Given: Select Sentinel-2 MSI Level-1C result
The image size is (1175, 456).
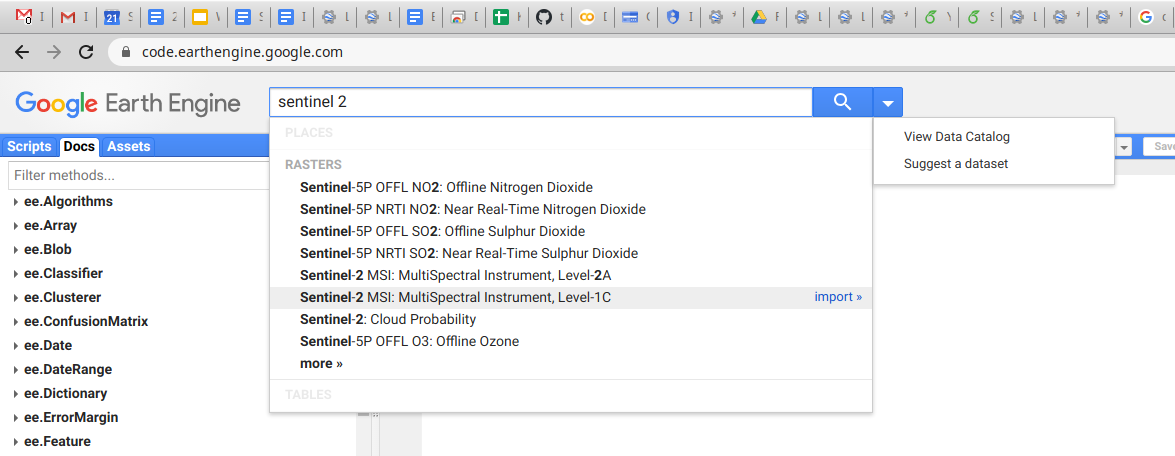Looking at the screenshot, I should pos(571,297).
